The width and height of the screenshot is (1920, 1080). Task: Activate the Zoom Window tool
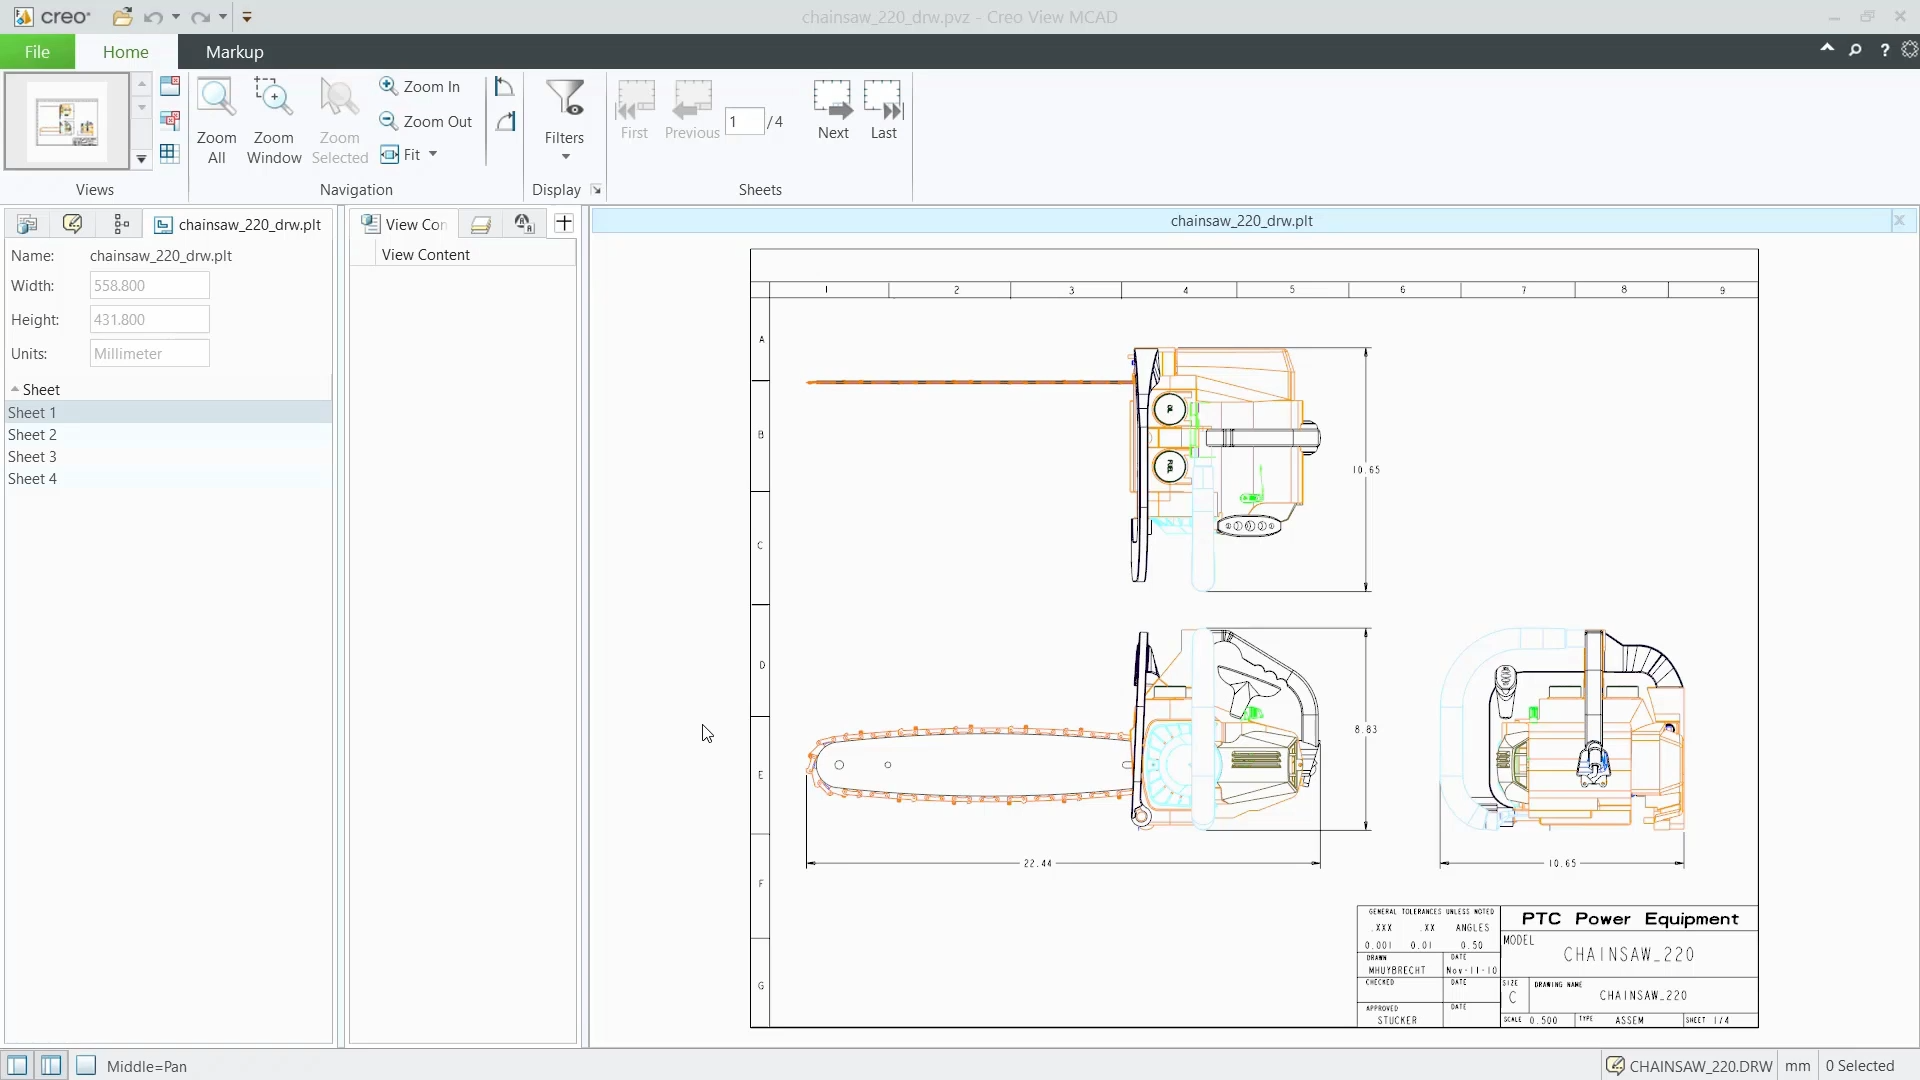pyautogui.click(x=274, y=121)
